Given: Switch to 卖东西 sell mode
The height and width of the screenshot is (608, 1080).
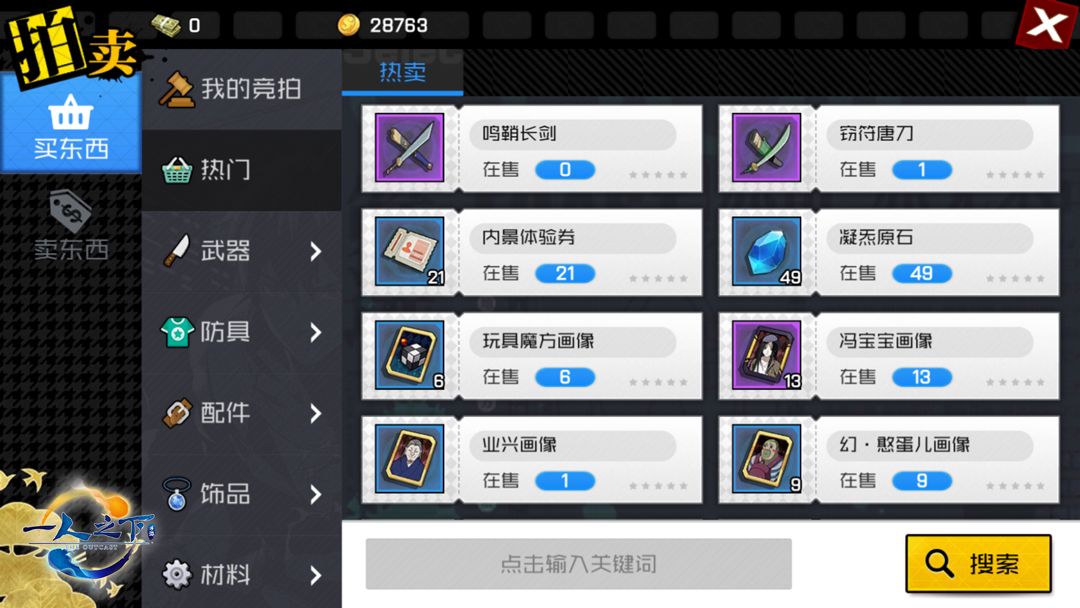Looking at the screenshot, I should click(x=71, y=227).
